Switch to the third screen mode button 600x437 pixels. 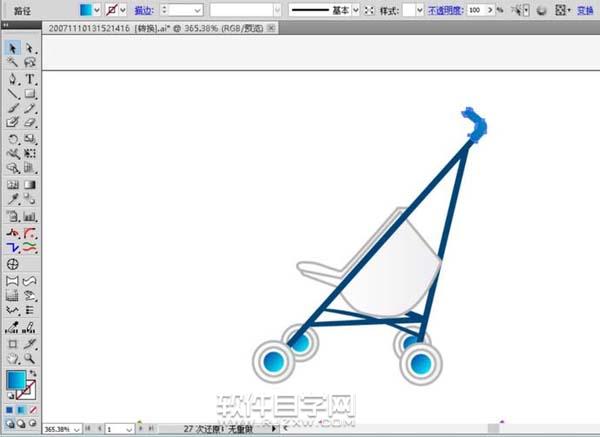click(x=33, y=424)
